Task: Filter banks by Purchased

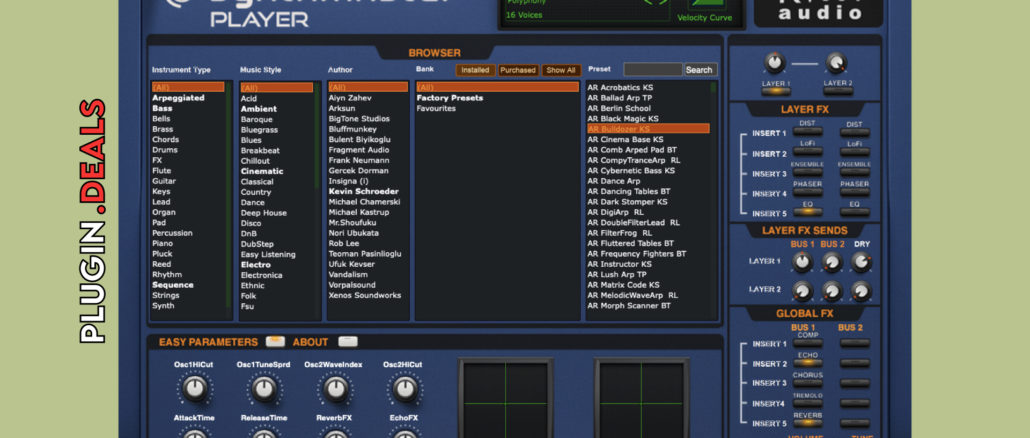Action: click(x=518, y=70)
